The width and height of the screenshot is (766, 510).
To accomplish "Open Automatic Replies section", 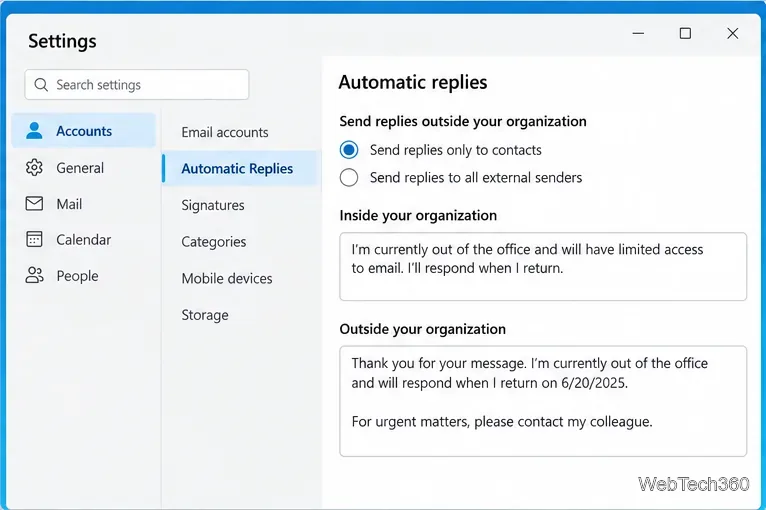I will (x=240, y=169).
